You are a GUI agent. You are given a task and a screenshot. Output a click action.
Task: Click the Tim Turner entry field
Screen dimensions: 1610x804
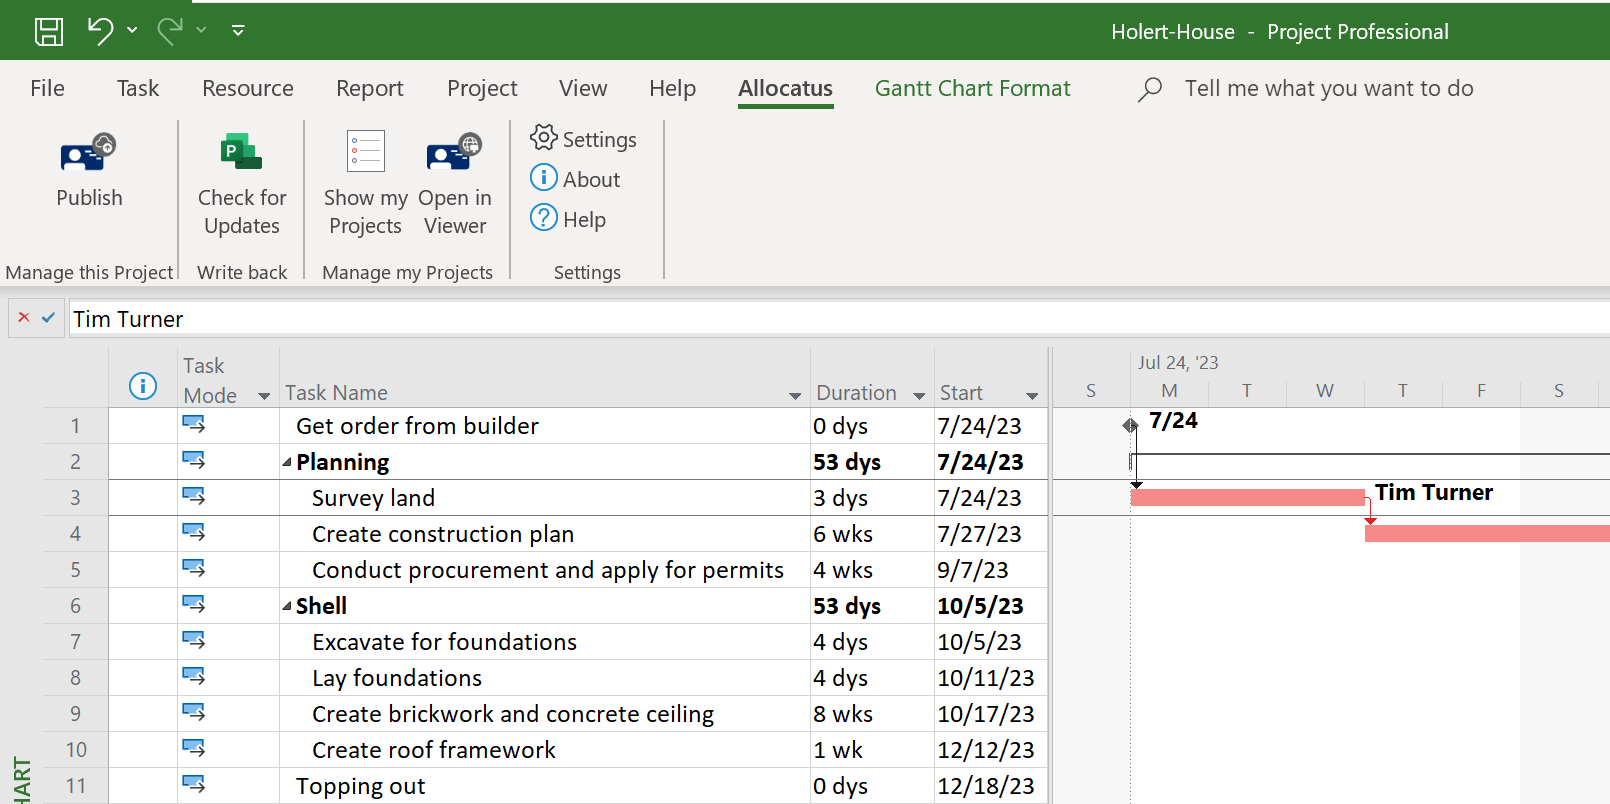point(839,319)
